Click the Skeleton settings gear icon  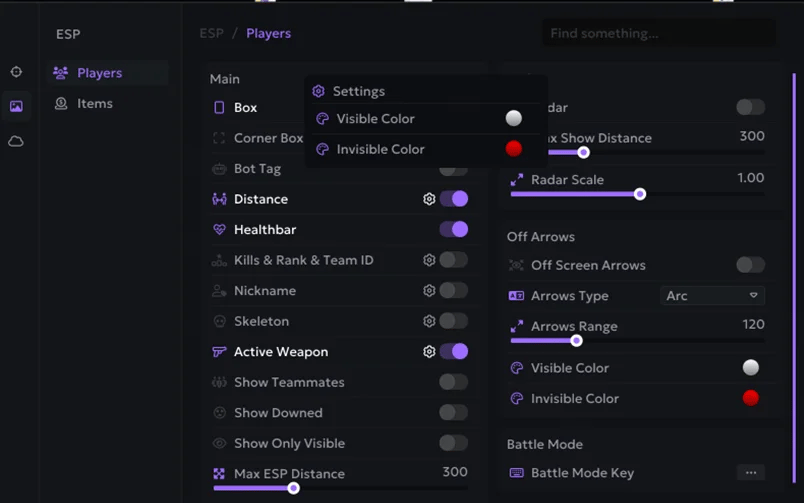tap(429, 321)
